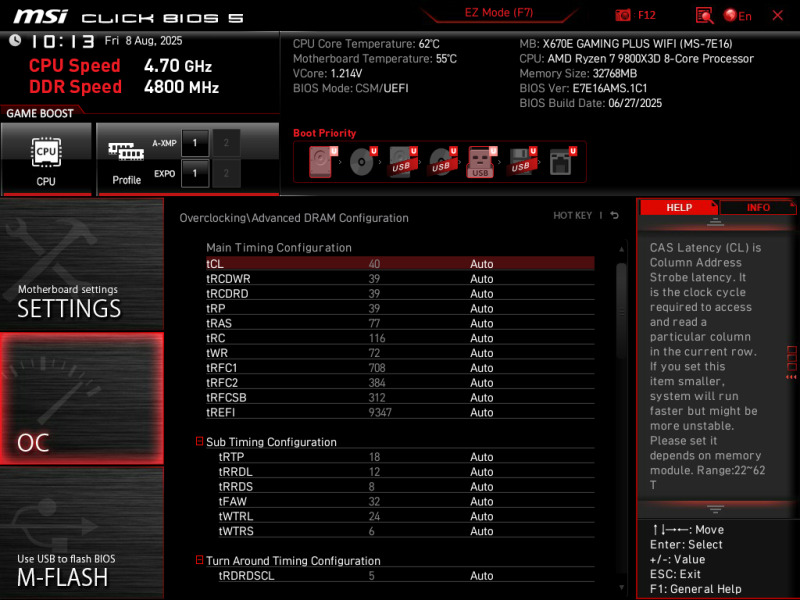Viewport: 800px width, 600px height.
Task: Open the OC overclocking menu
Action: [x=82, y=398]
